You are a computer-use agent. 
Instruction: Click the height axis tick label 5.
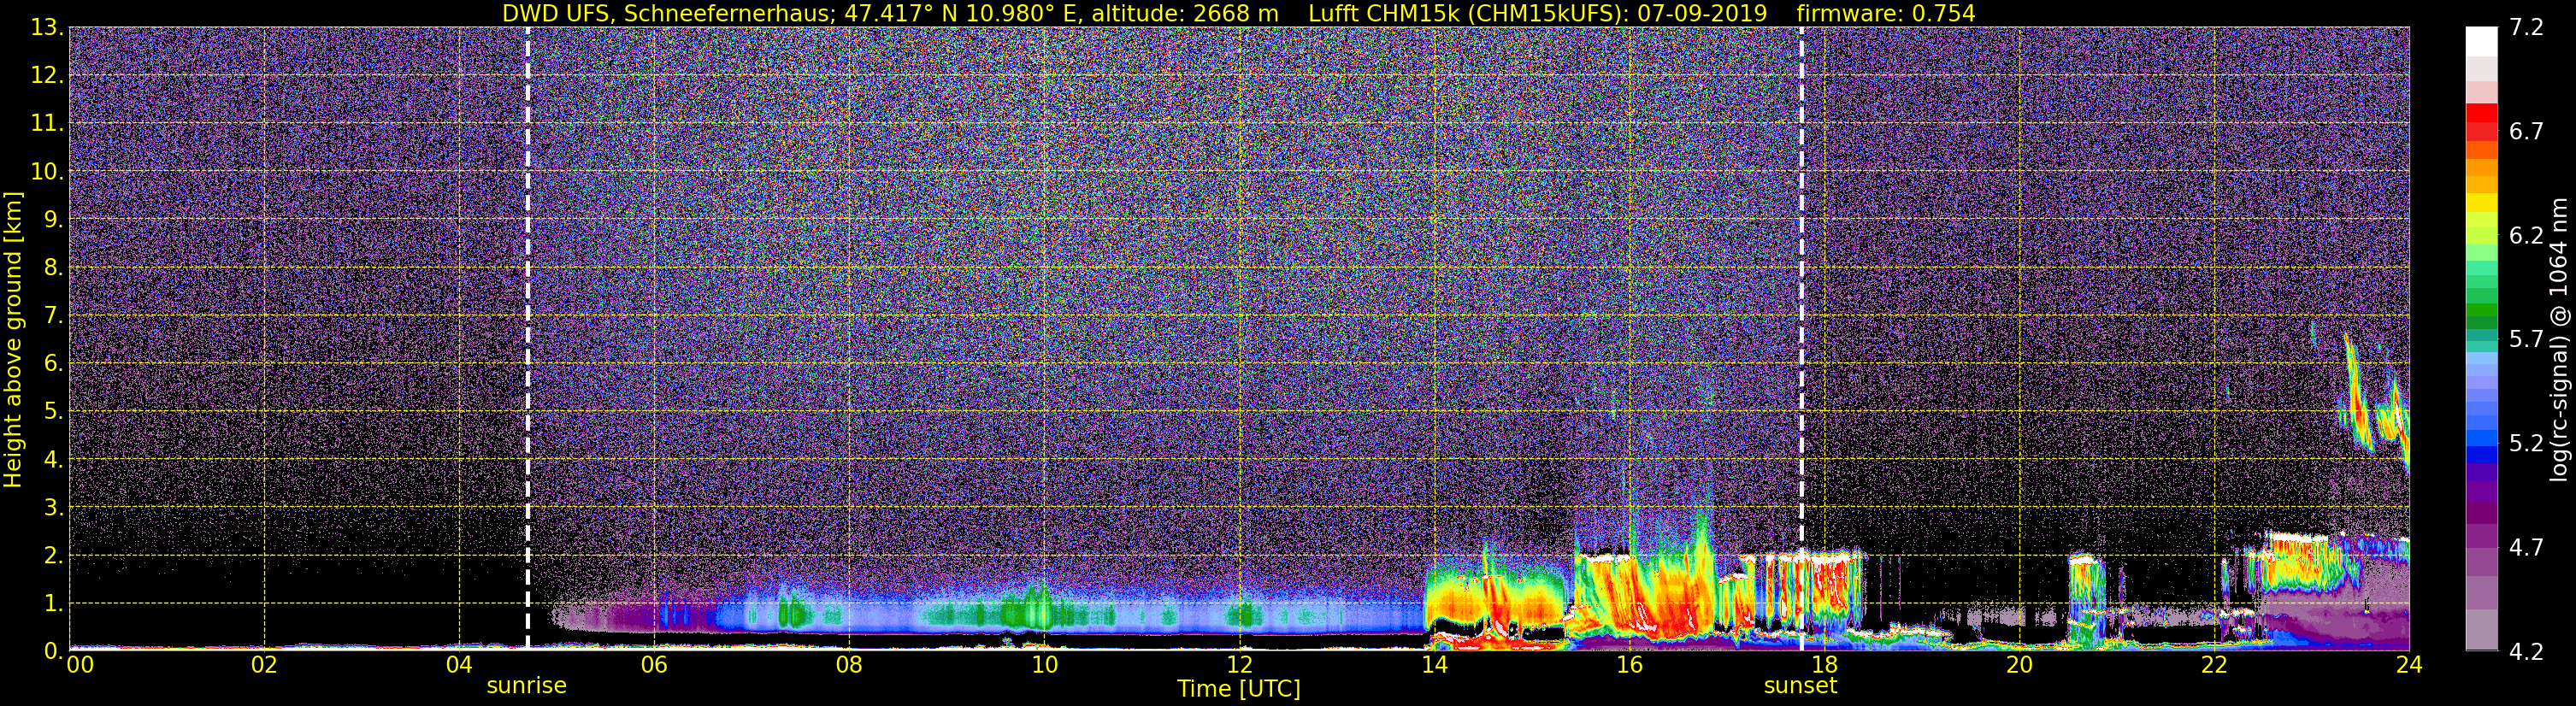(53, 411)
